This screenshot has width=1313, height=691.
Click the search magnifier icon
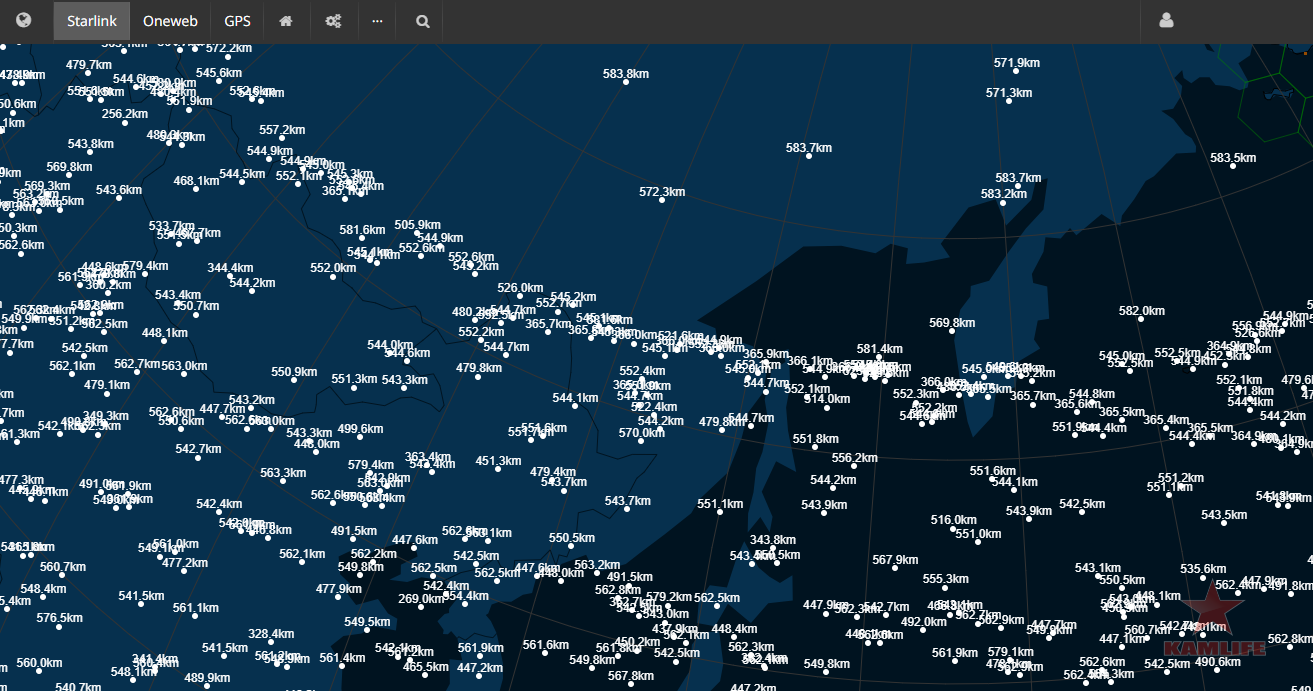(x=423, y=21)
